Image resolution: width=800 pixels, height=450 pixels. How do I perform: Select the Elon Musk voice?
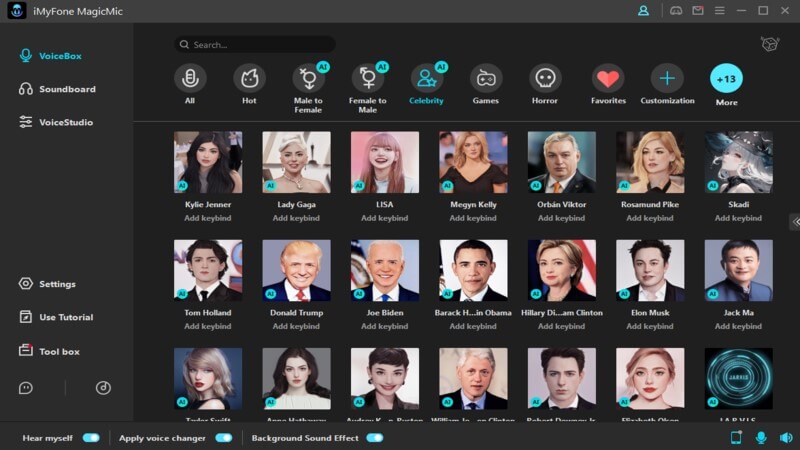coord(650,270)
